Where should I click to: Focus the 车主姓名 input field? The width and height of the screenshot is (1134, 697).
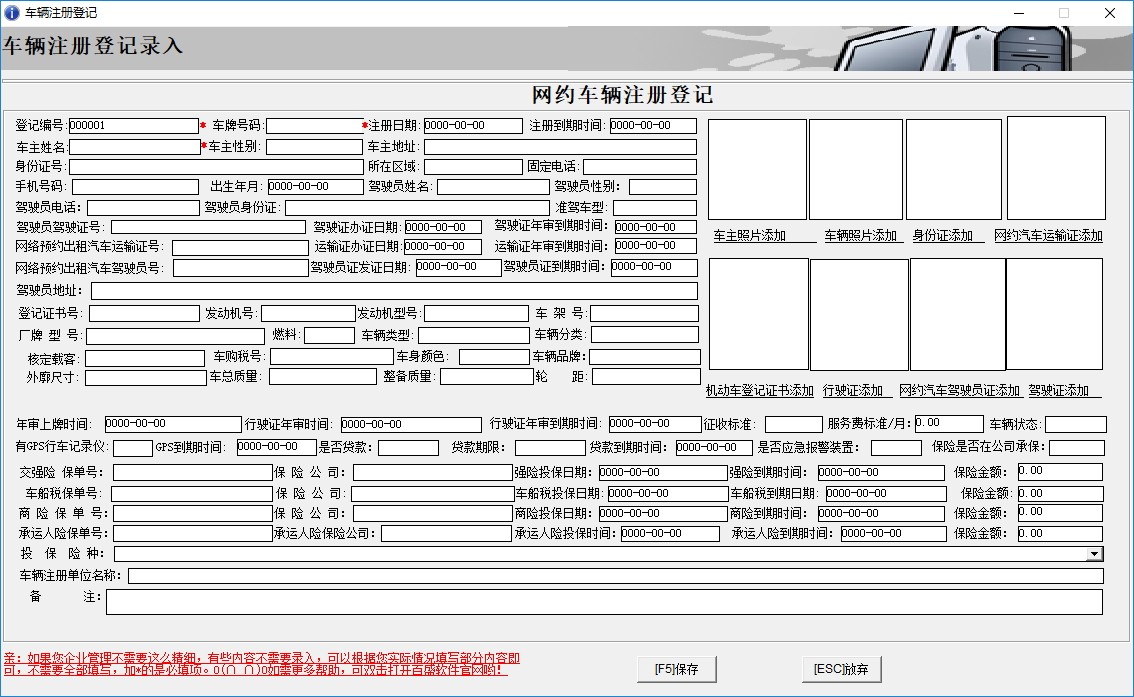135,147
